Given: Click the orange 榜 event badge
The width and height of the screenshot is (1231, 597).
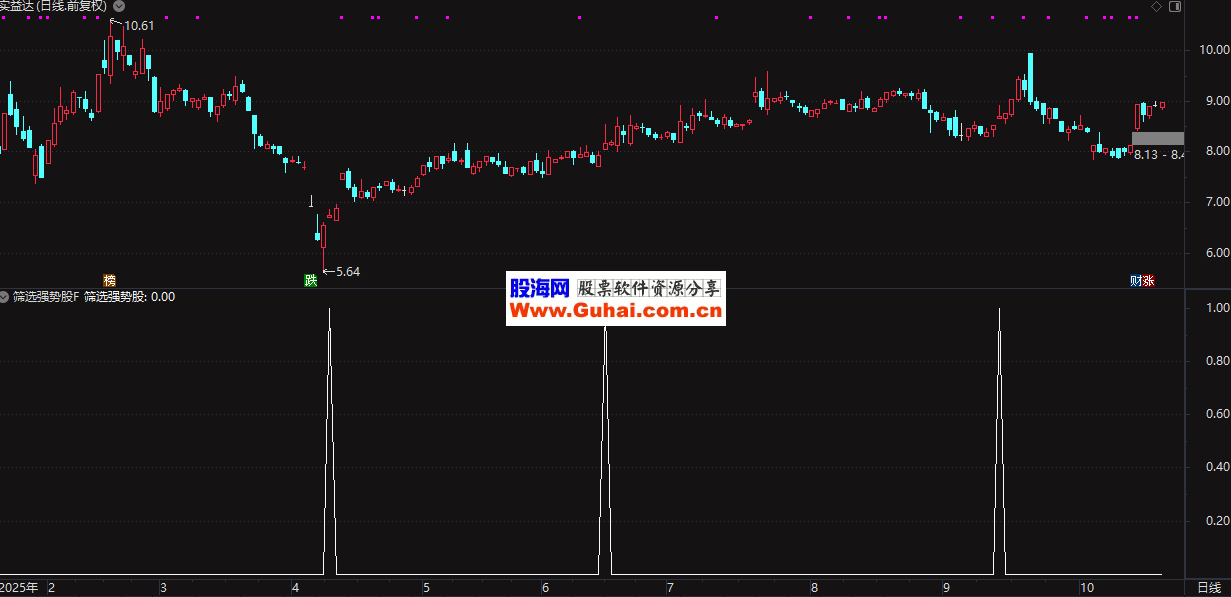Looking at the screenshot, I should 110,280.
